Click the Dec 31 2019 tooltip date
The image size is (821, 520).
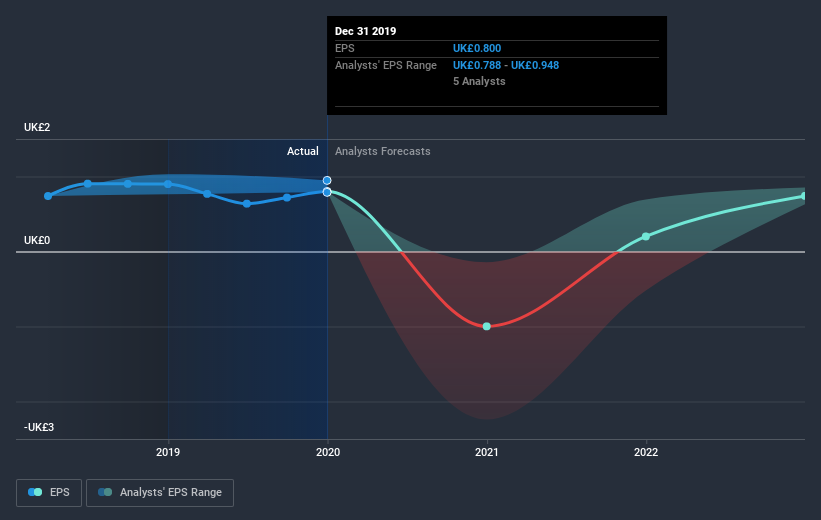coord(365,31)
